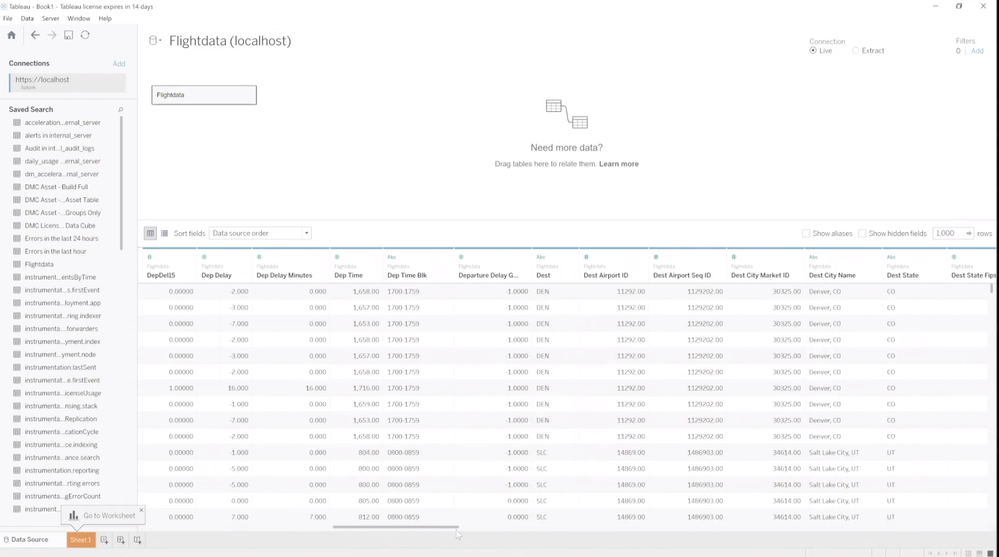Click the Dest City Market ID type icon
Viewport: 999px width, 557px height.
(733, 257)
